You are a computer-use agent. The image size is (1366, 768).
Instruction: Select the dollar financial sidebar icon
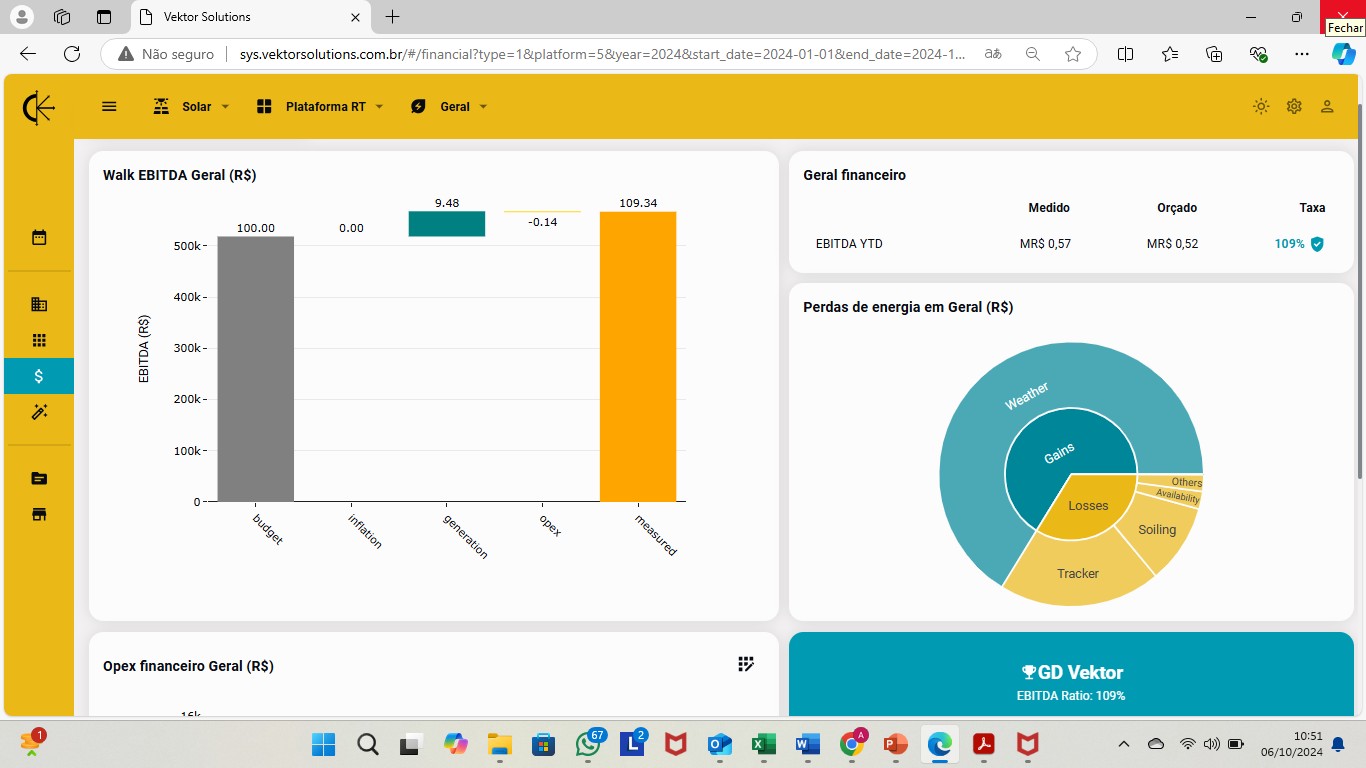coord(39,376)
